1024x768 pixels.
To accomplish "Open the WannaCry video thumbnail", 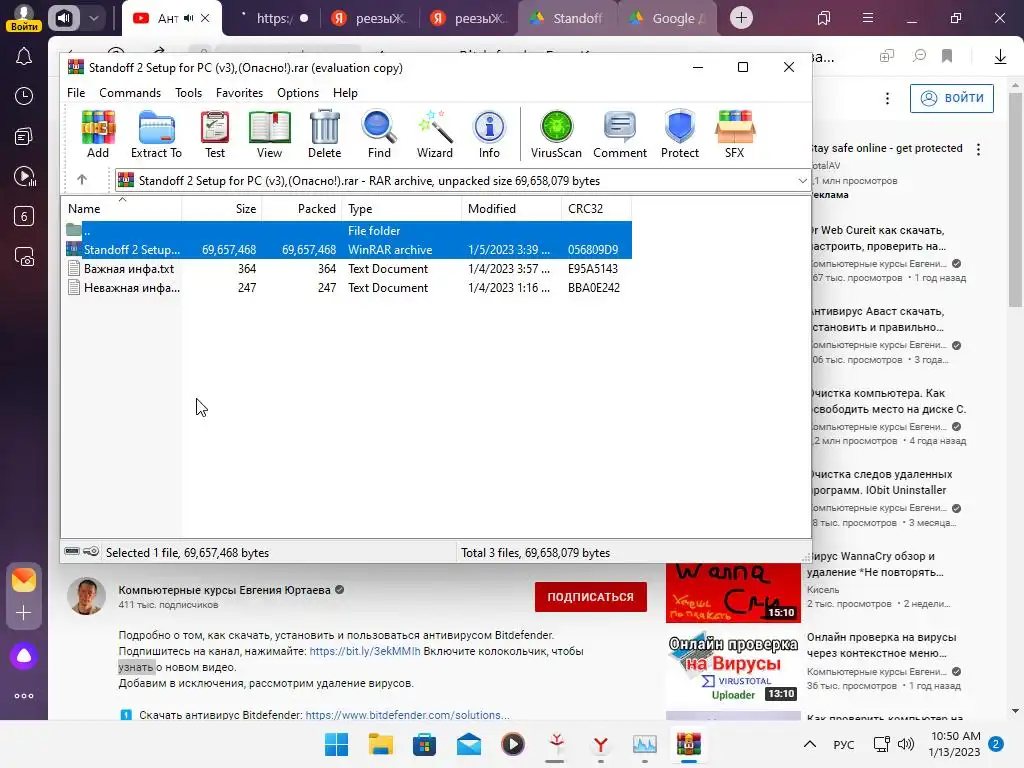I will click(733, 592).
